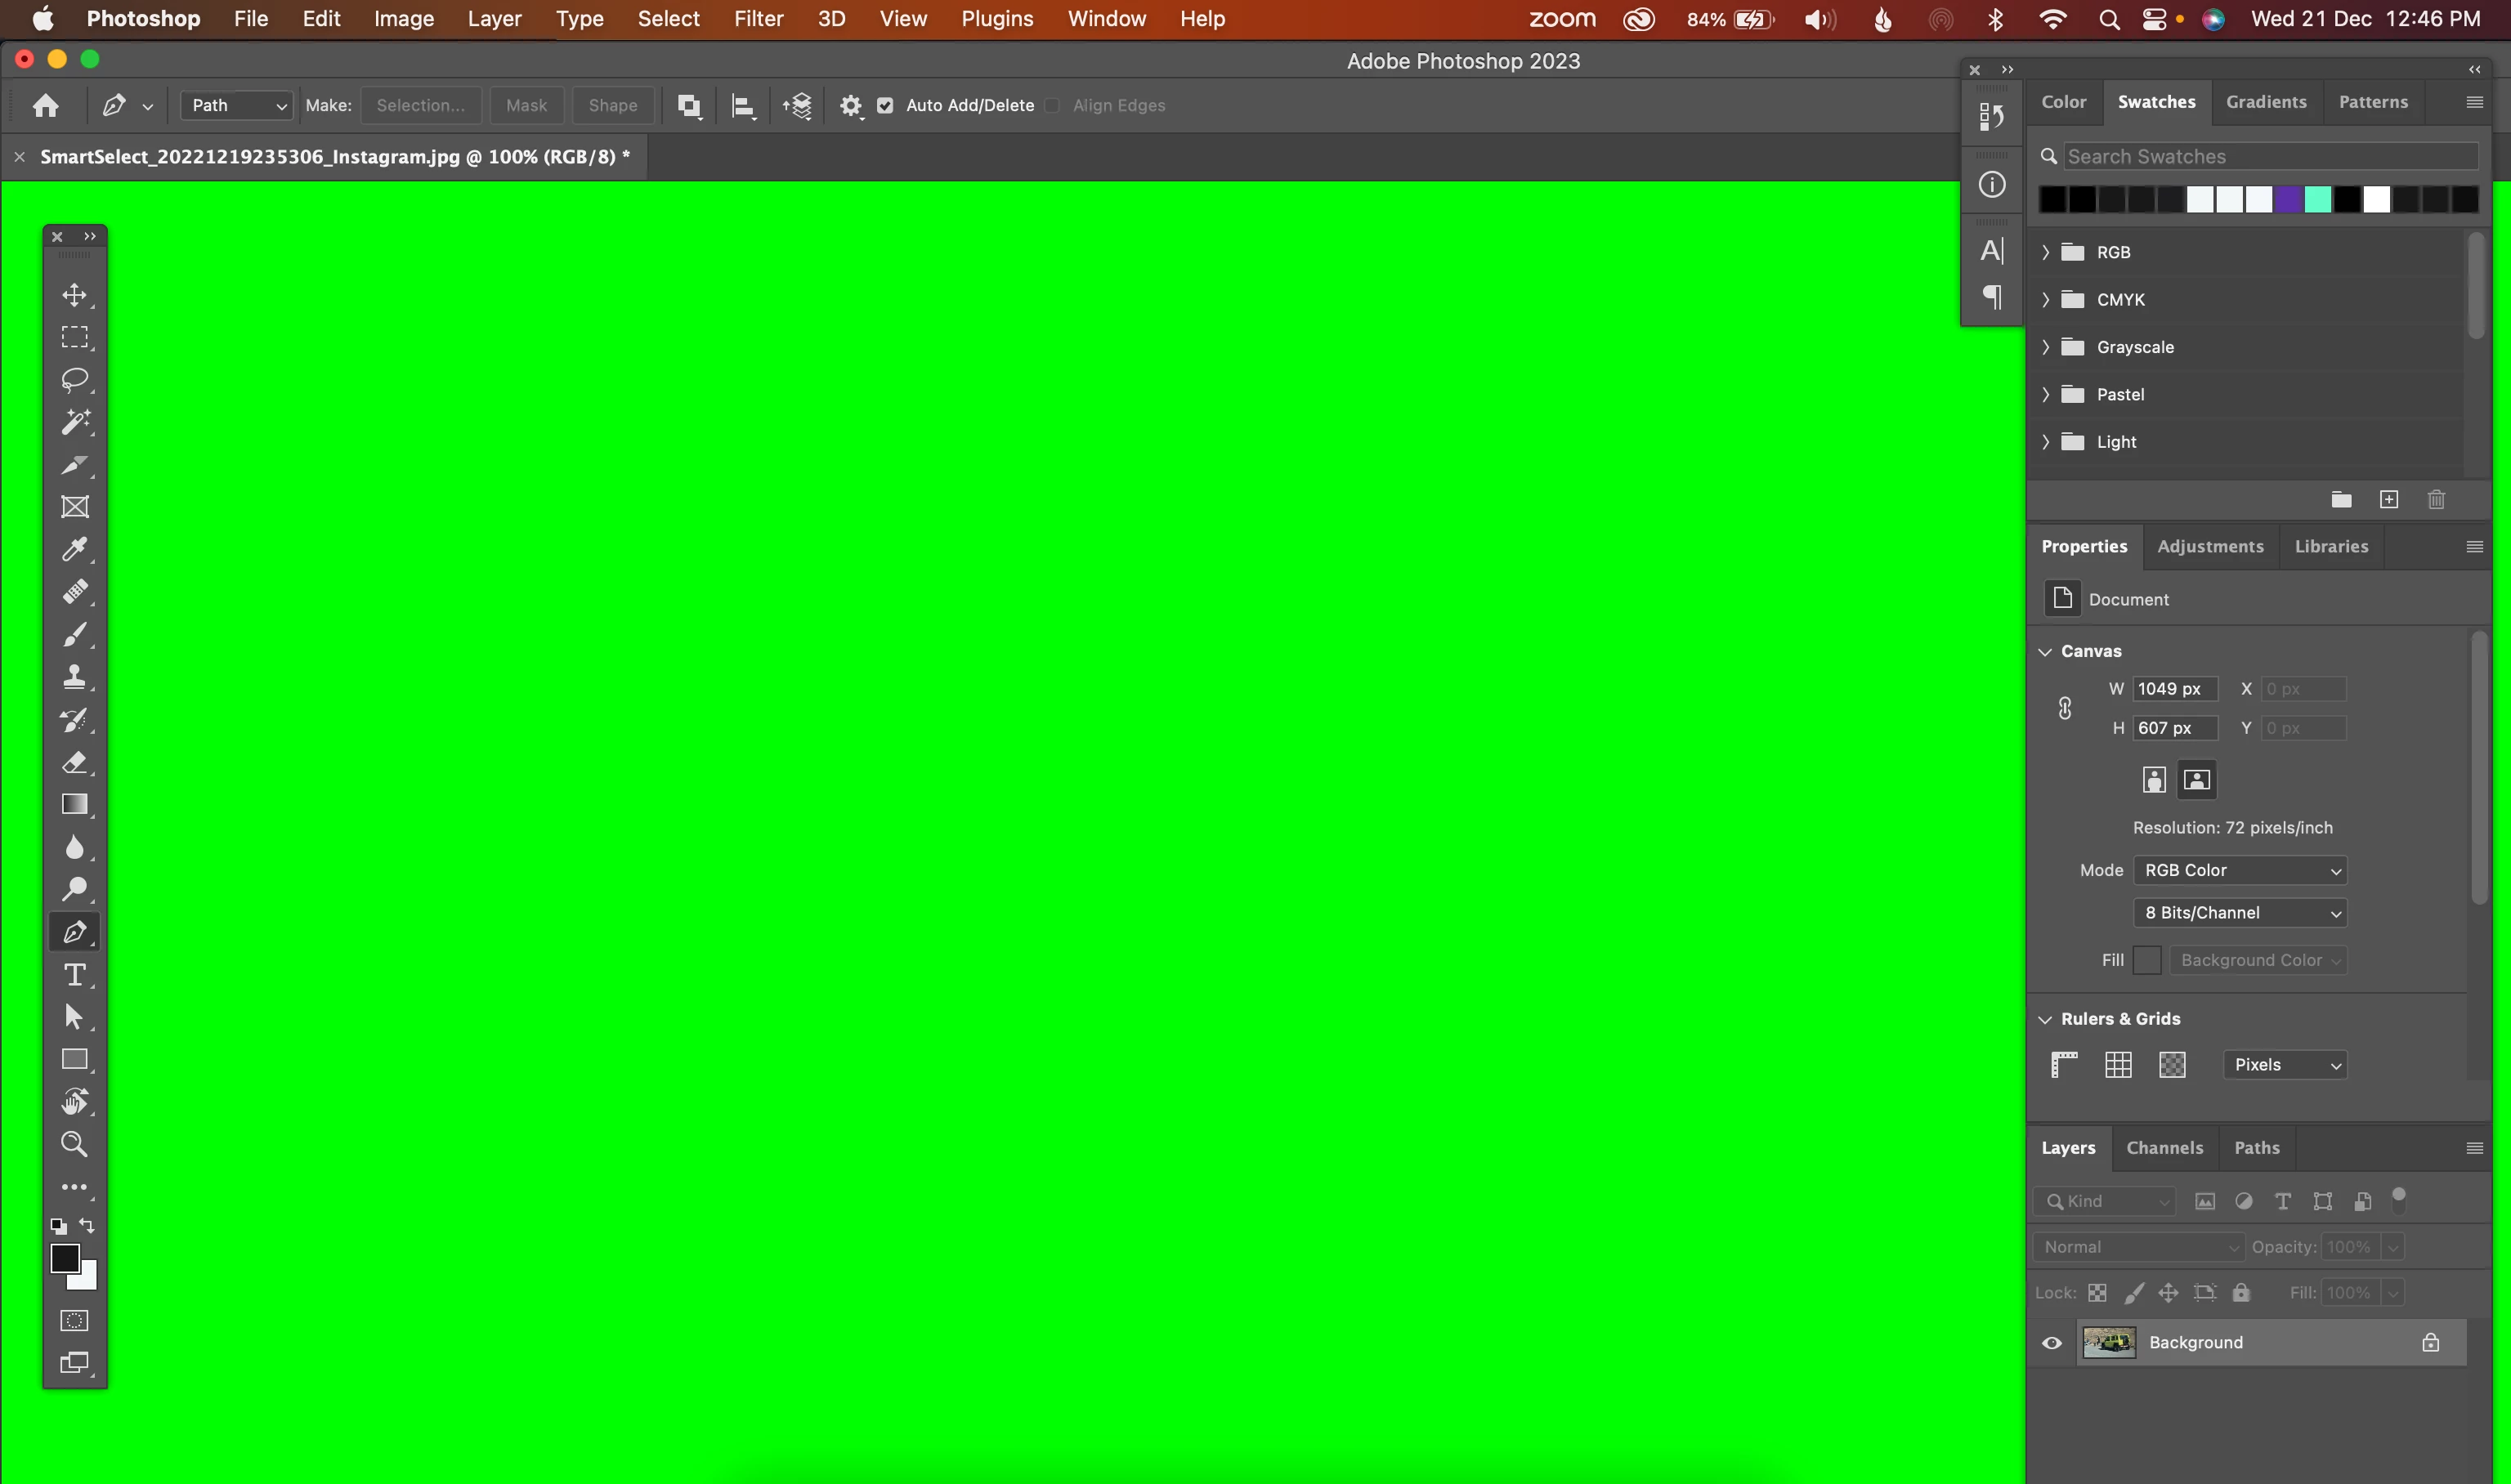Switch to the Channels tab
The height and width of the screenshot is (1484, 2511).
[x=2164, y=1148]
